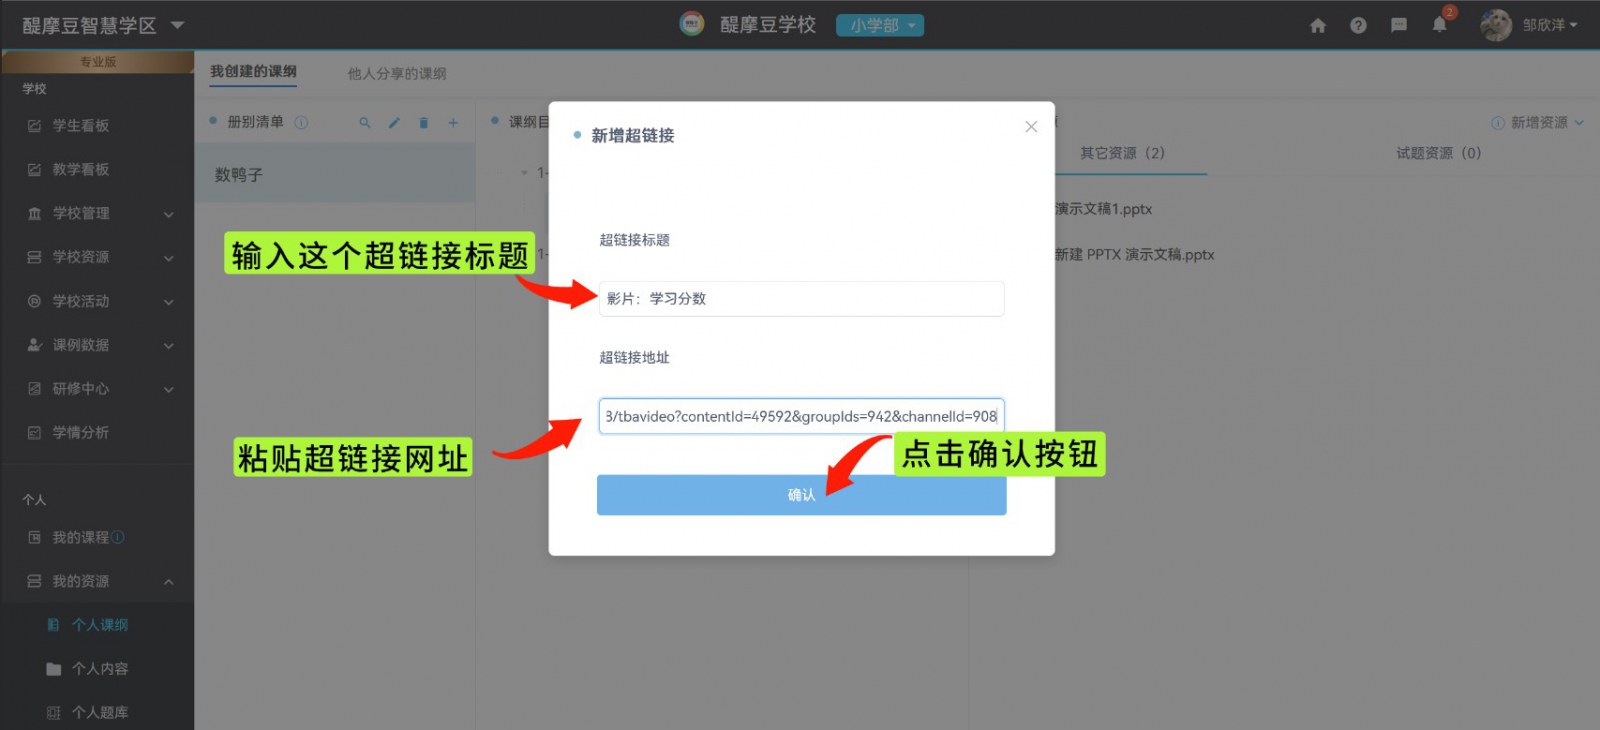Close the 新增超链接 dialog
The width and height of the screenshot is (1600, 730).
coord(1031,127)
